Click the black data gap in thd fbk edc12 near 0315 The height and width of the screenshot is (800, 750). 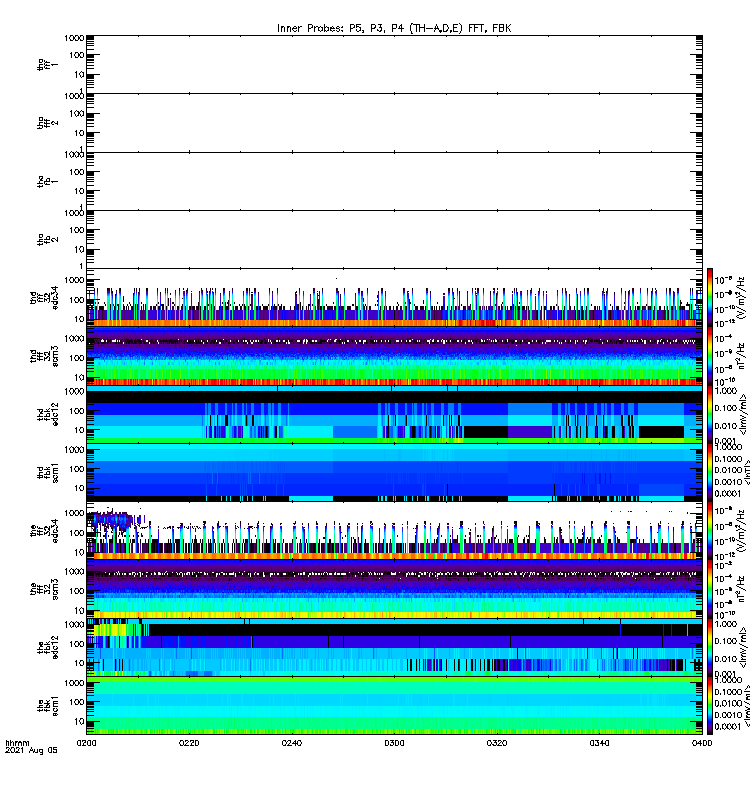pos(486,432)
